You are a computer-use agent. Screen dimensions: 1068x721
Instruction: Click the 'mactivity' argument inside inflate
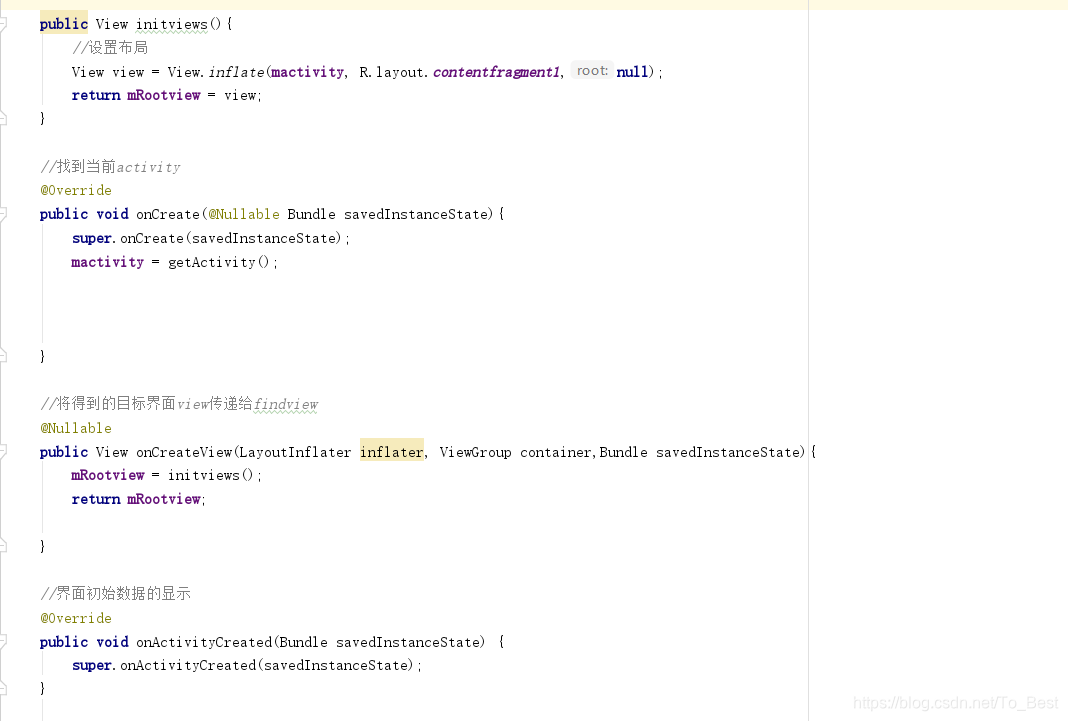[x=307, y=72]
